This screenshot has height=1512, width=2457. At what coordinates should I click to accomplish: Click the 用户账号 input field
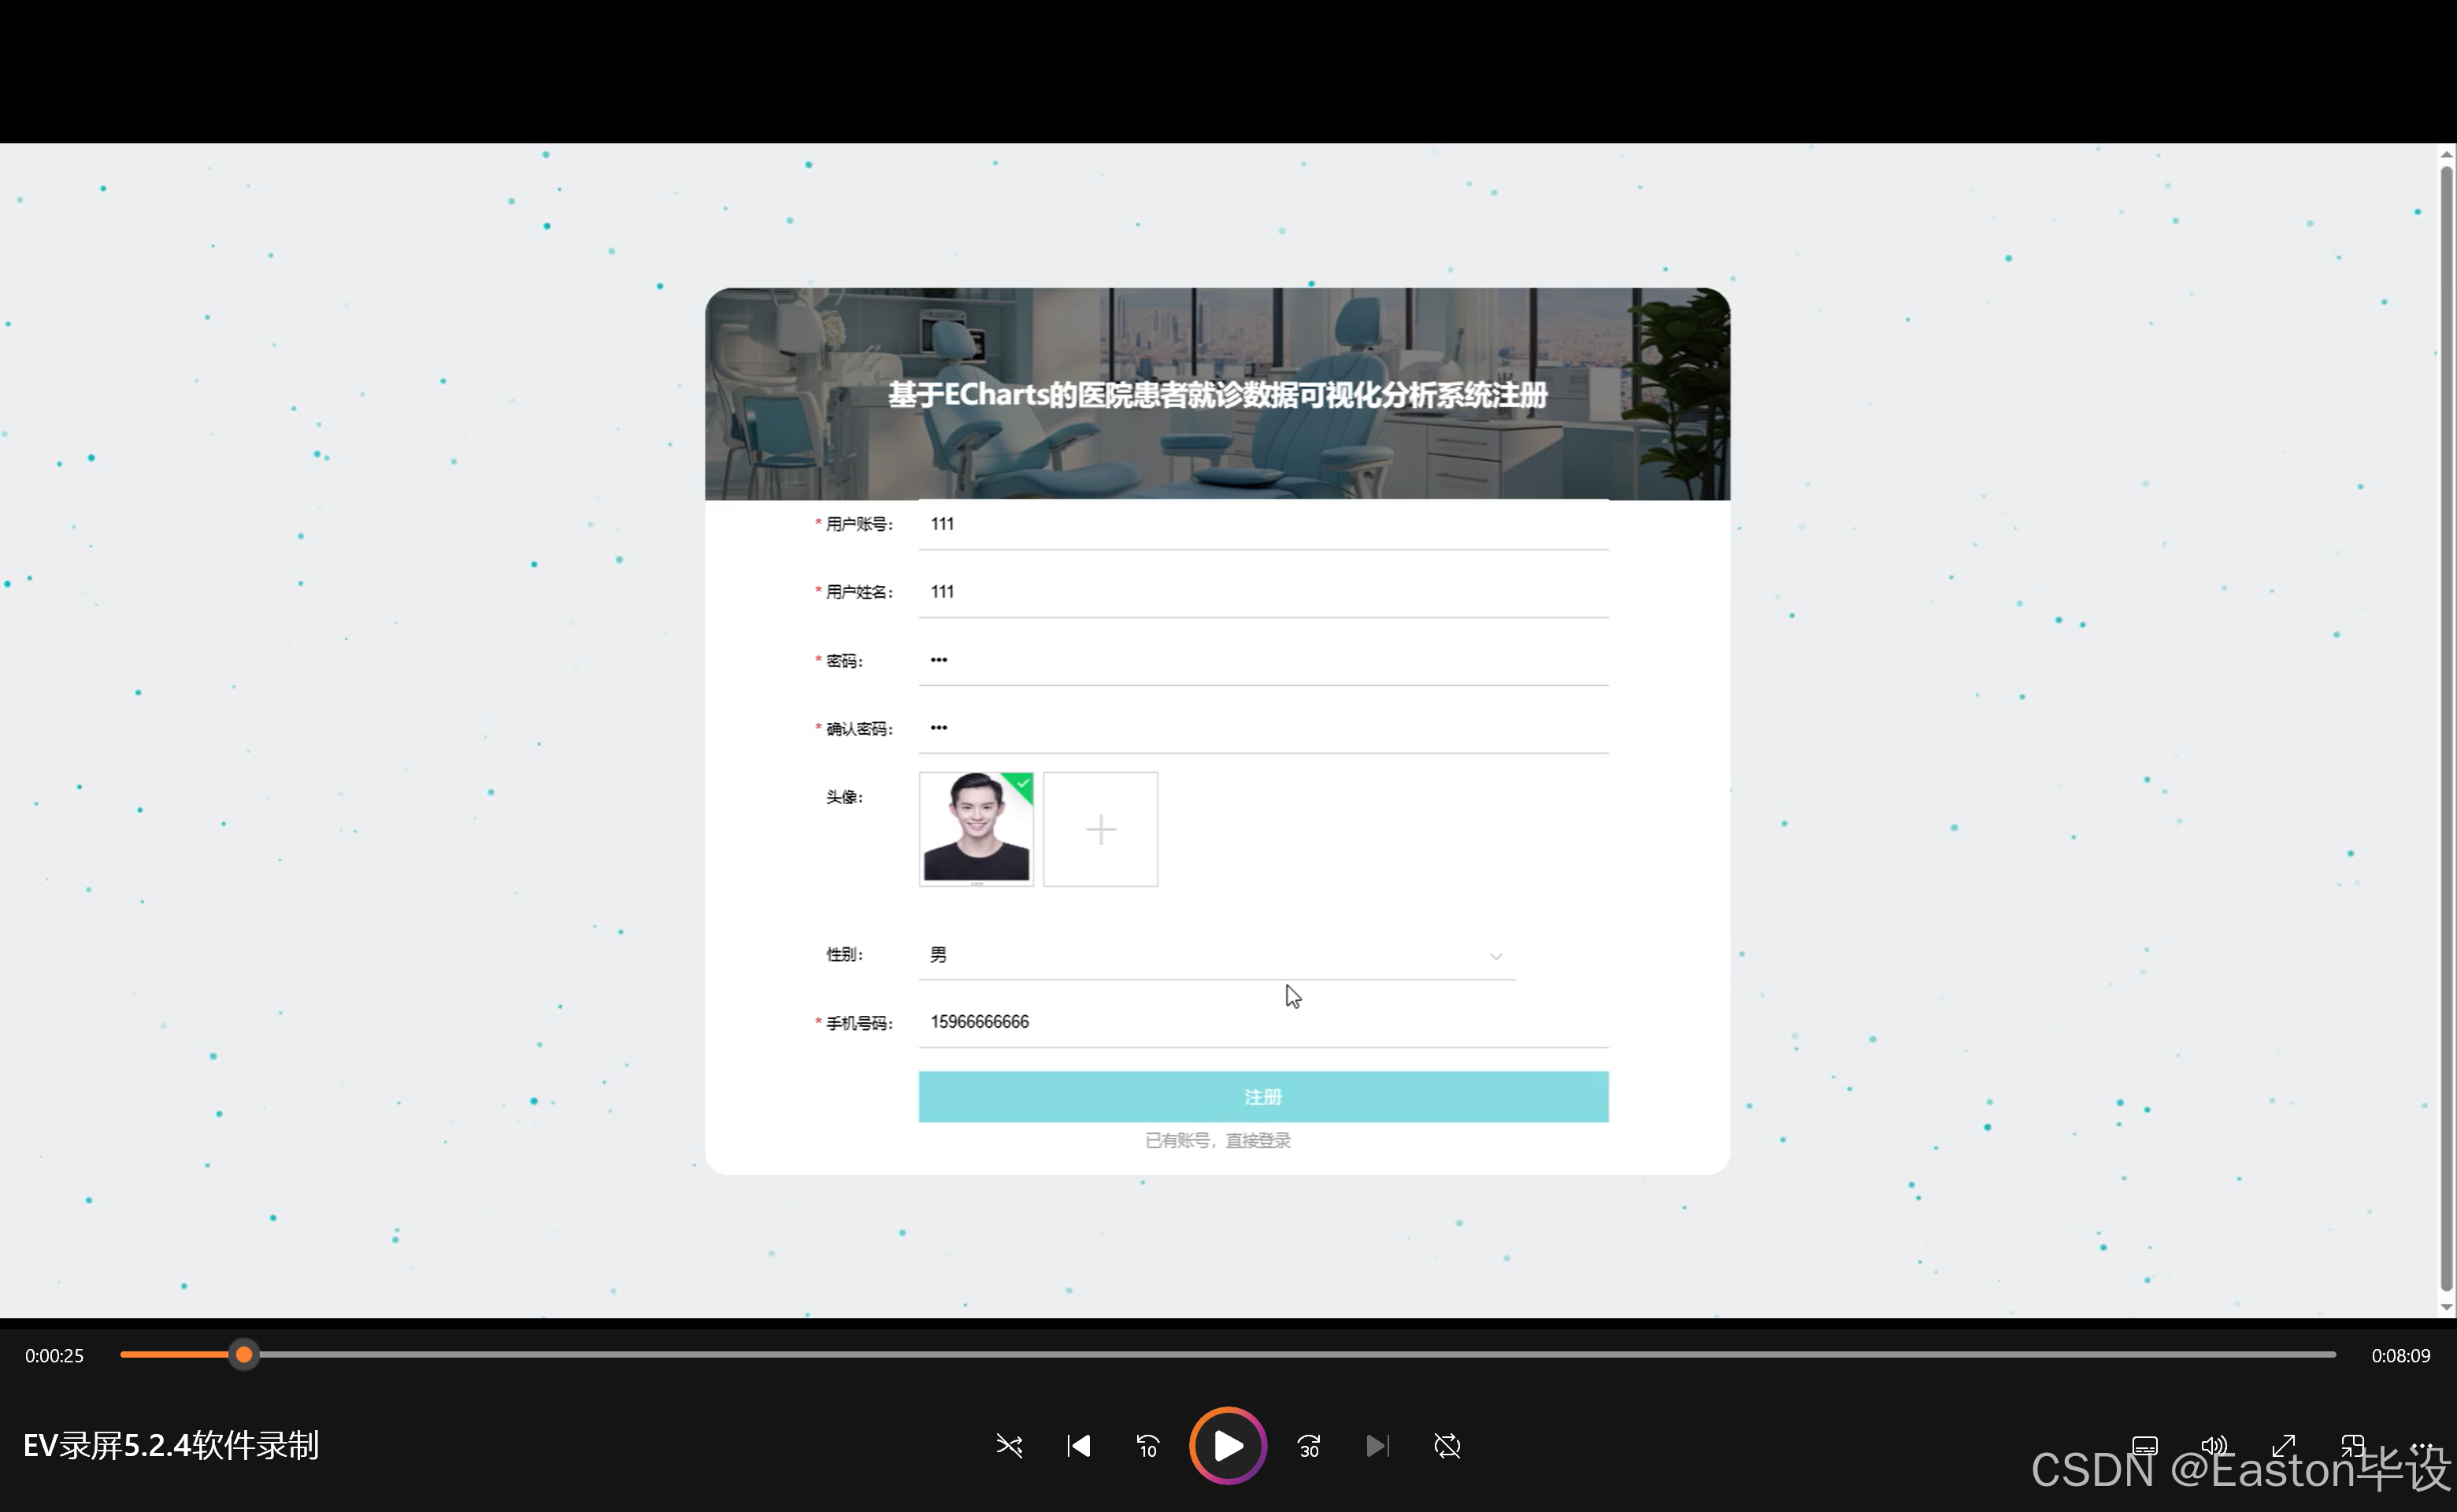coord(1263,524)
